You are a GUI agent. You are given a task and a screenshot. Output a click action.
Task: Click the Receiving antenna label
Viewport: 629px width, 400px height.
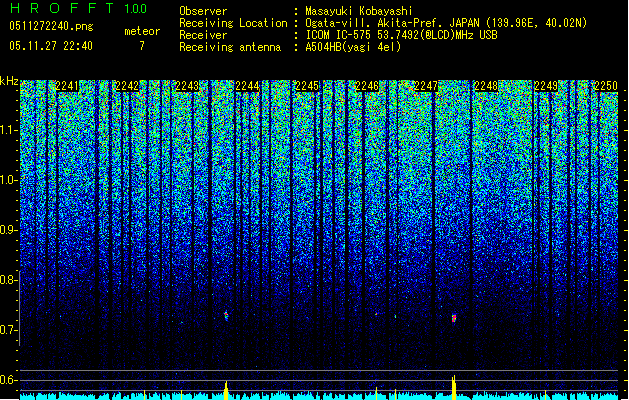[x=230, y=47]
